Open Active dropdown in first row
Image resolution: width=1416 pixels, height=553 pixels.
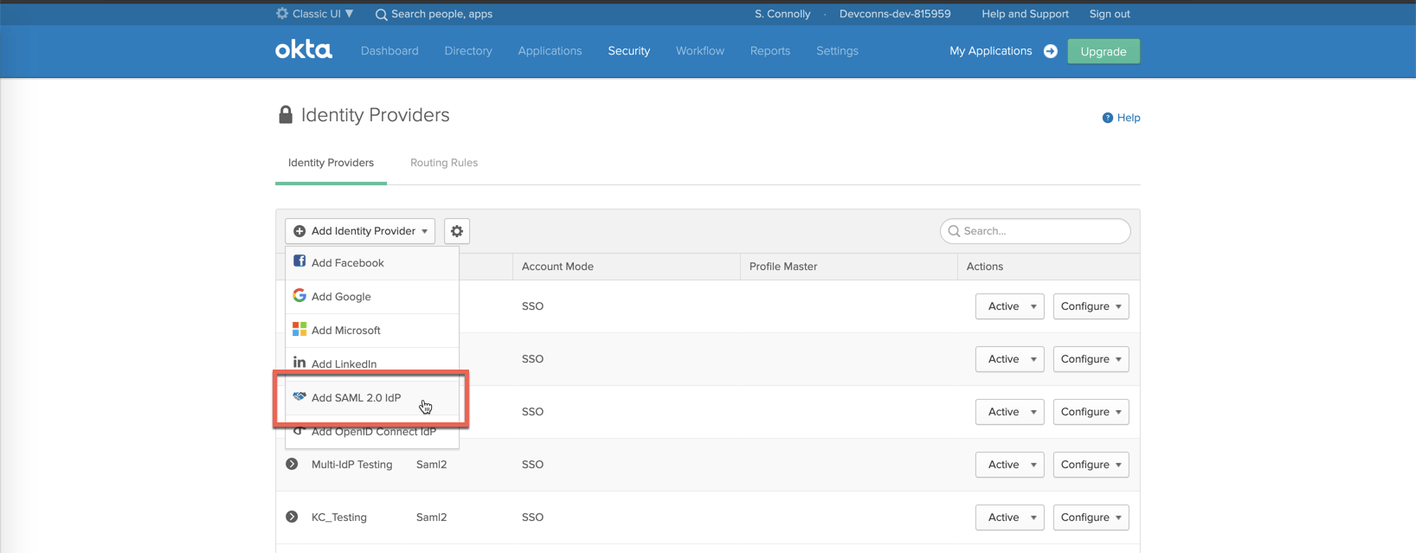click(1010, 307)
